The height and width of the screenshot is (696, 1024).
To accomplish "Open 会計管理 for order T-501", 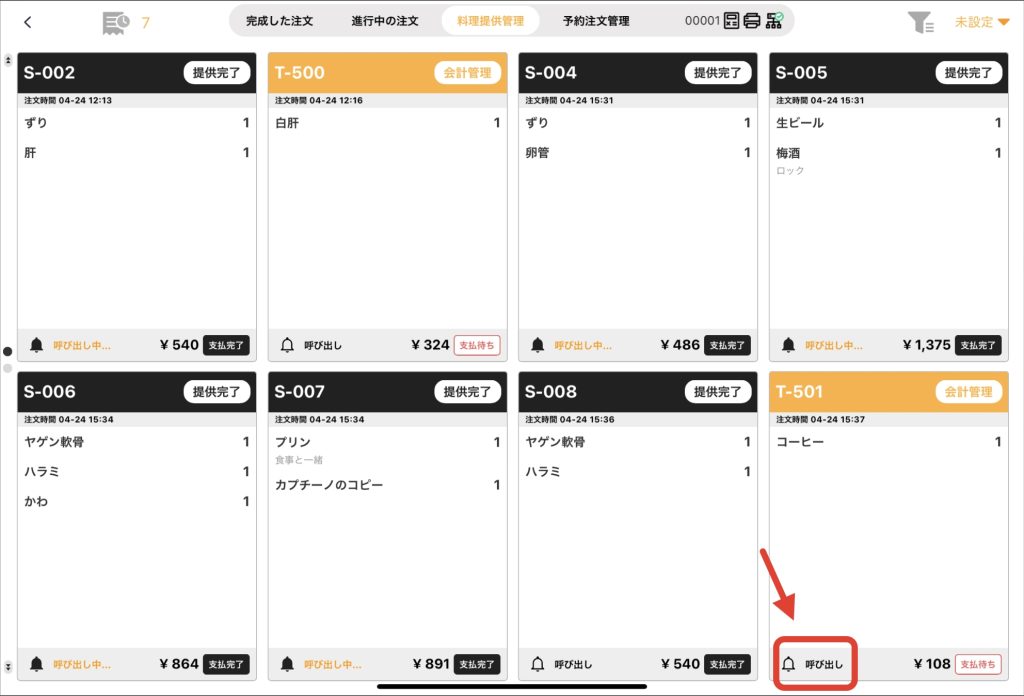I will 968,392.
